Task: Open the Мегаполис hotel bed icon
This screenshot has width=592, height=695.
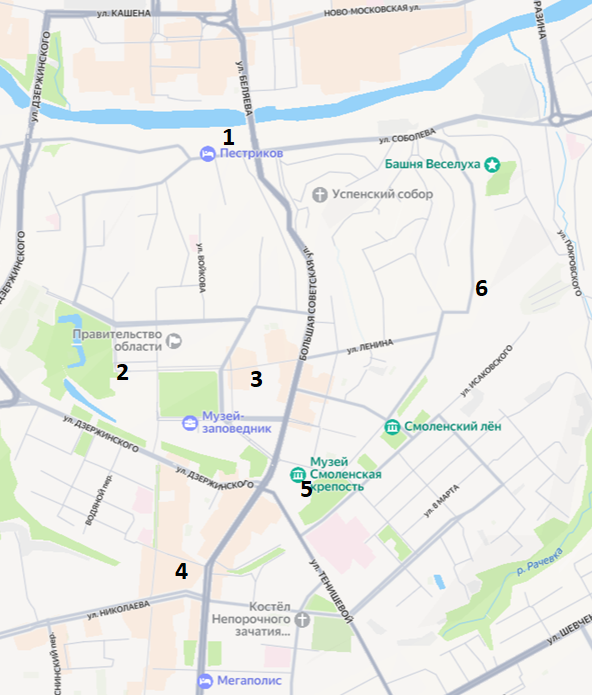Action: 205,680
